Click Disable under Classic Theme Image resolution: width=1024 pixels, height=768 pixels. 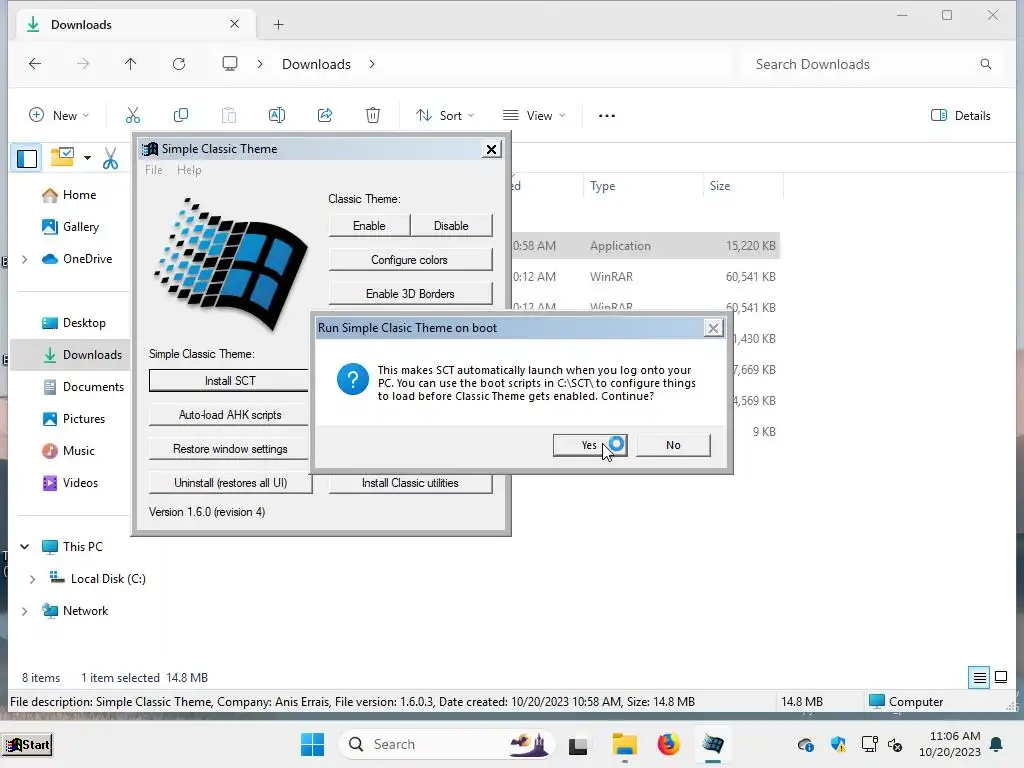(451, 225)
